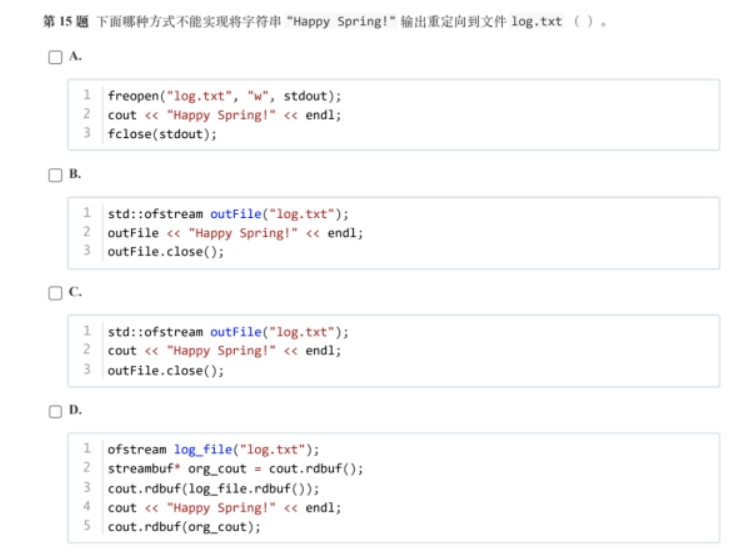
Task: Click cout << line in option C block
Action: (224, 351)
